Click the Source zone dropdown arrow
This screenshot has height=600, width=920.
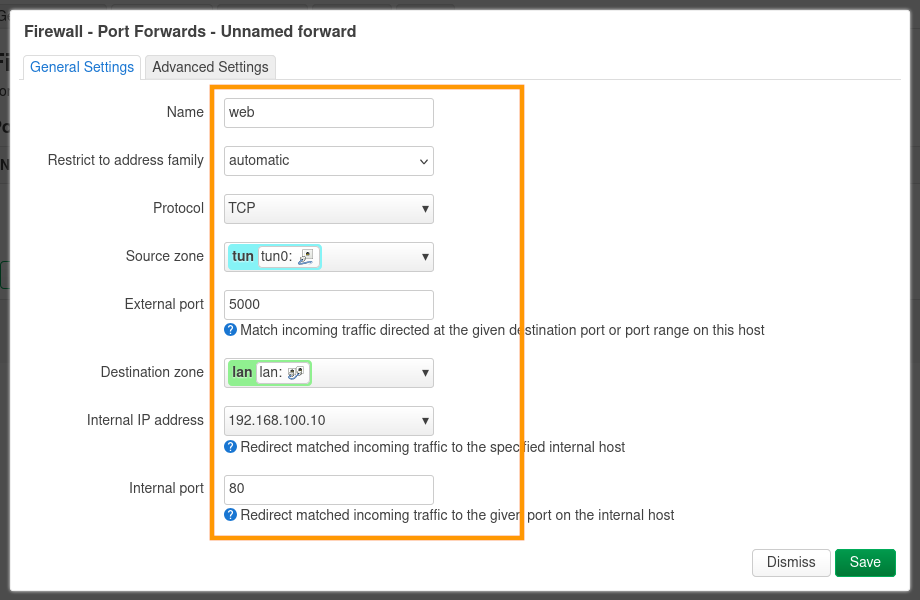pyautogui.click(x=425, y=257)
